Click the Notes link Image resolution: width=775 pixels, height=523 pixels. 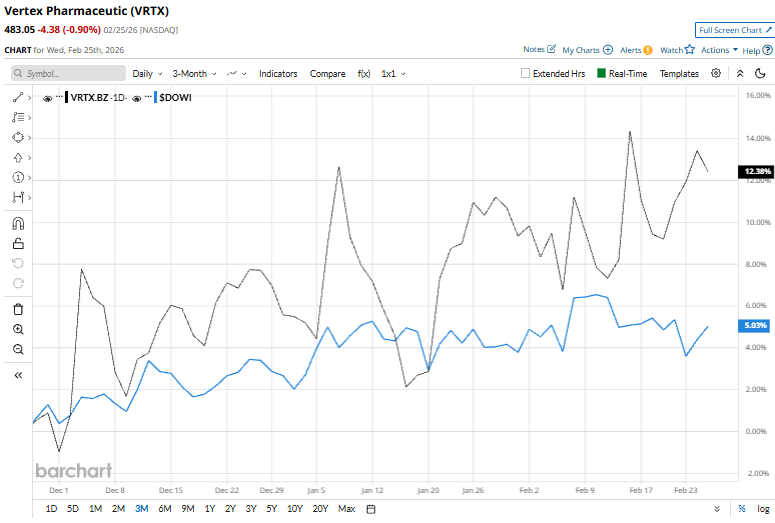pos(534,49)
